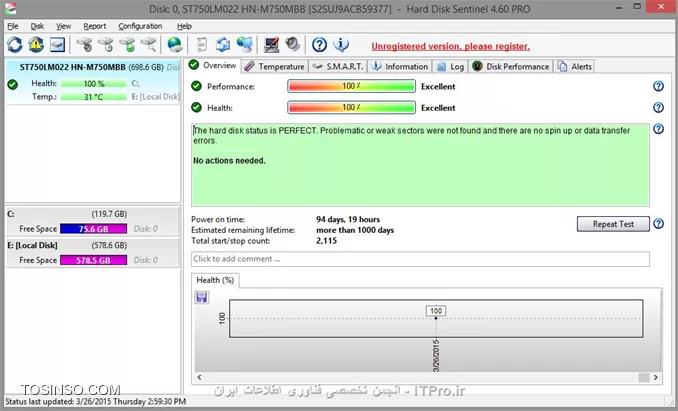Click the '2,115' start/stop count value

(326, 241)
